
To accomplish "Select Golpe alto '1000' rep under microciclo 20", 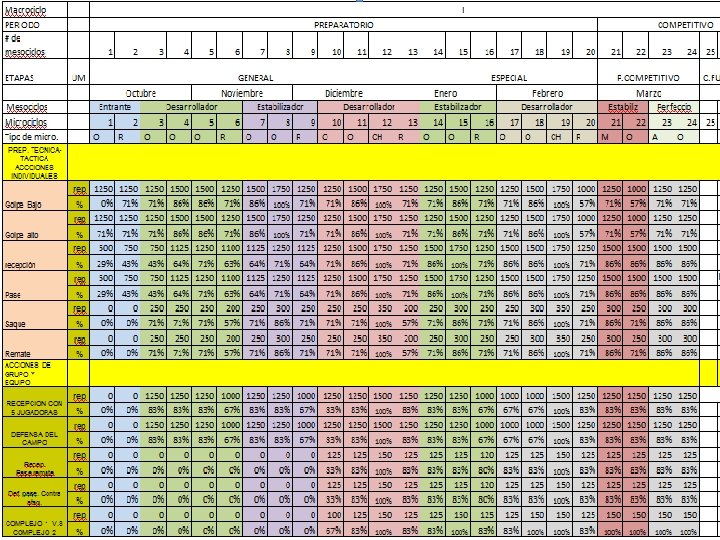I will pyautogui.click(x=585, y=219).
